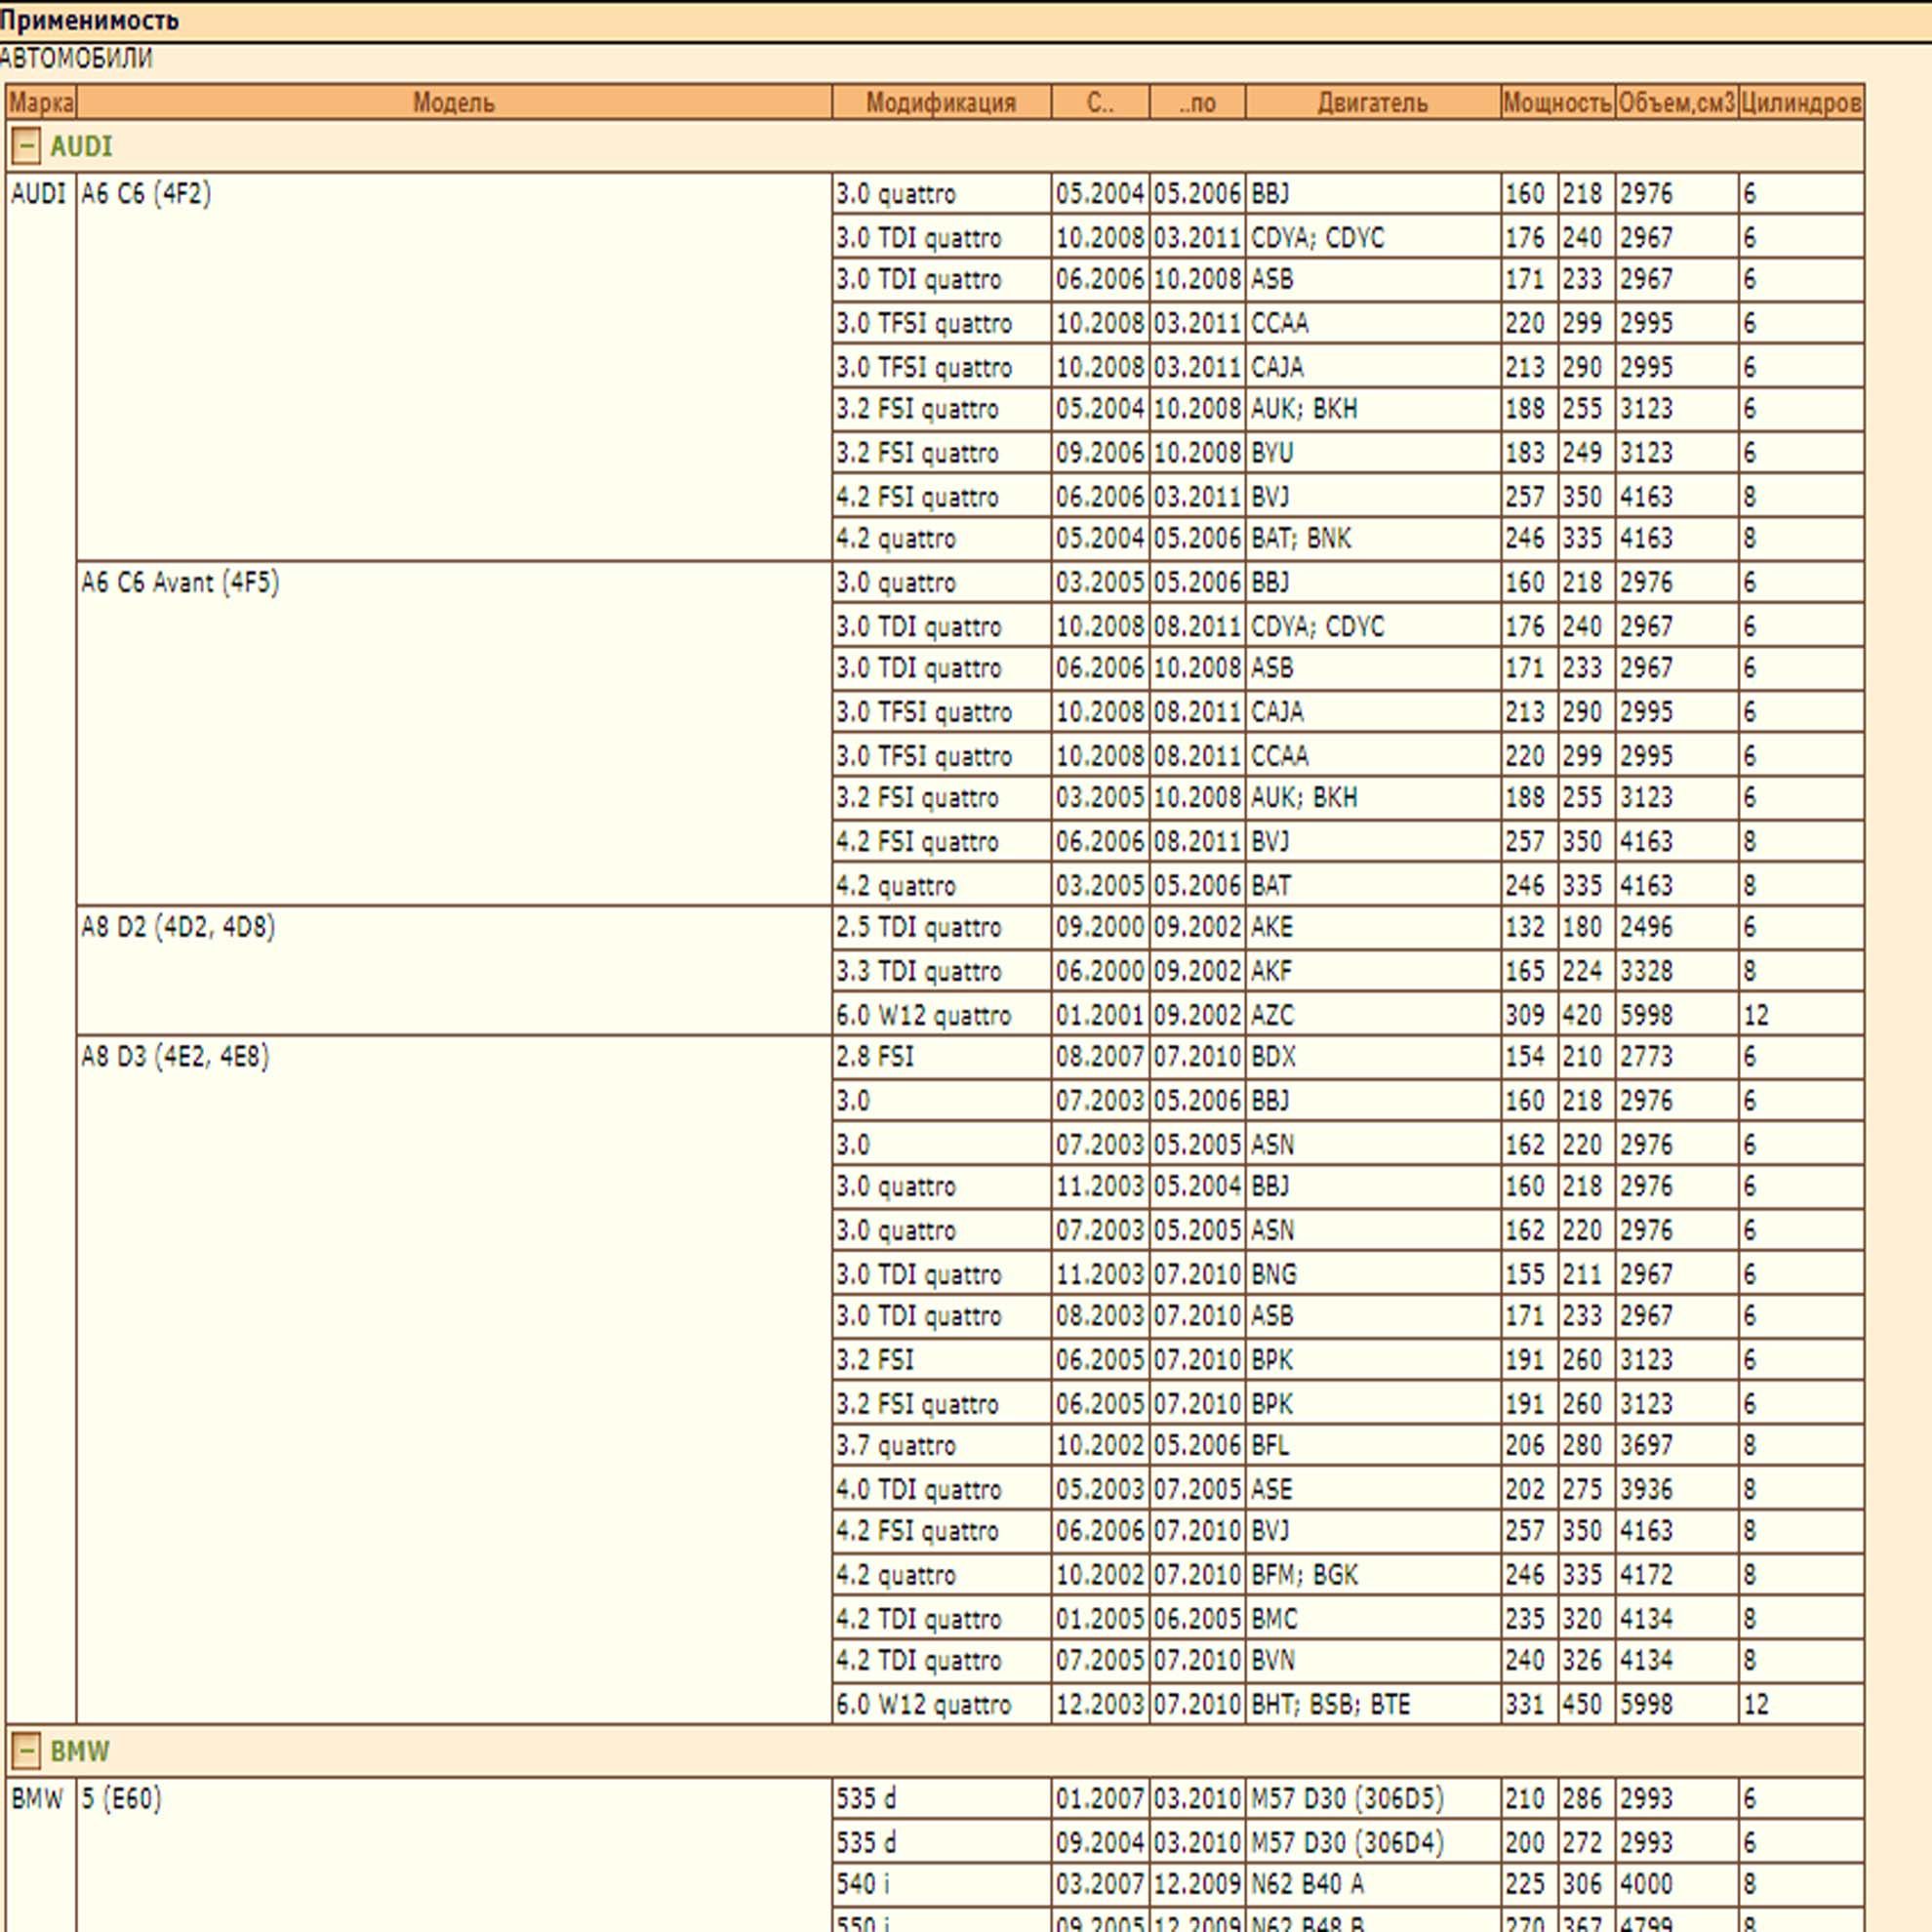Click the Объем,см3 column header
Image resolution: width=1932 pixels, height=1932 pixels.
point(1676,102)
